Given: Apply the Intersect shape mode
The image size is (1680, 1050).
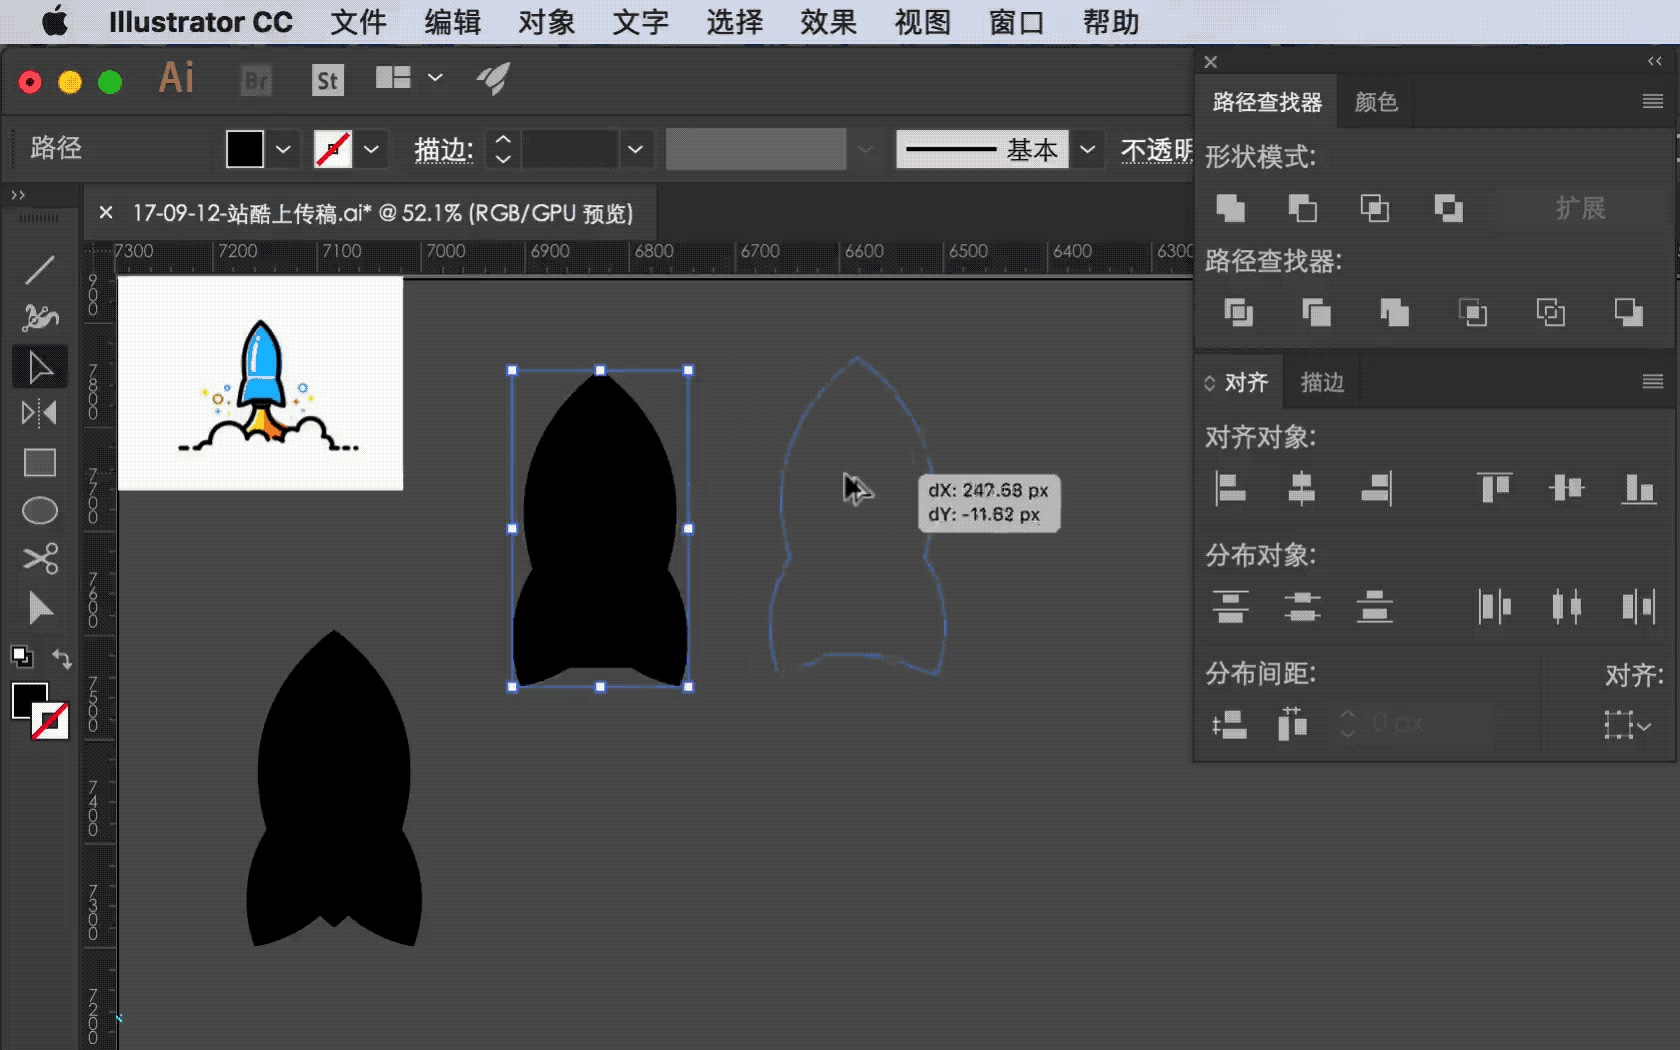Looking at the screenshot, I should (1374, 209).
